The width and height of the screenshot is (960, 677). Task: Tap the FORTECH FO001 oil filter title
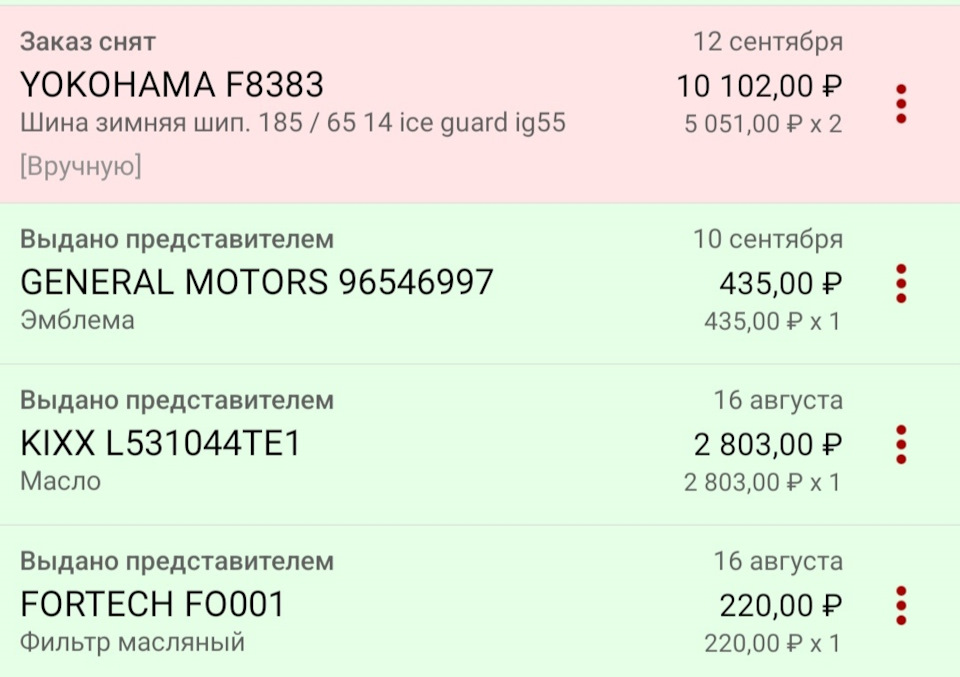pos(152,604)
